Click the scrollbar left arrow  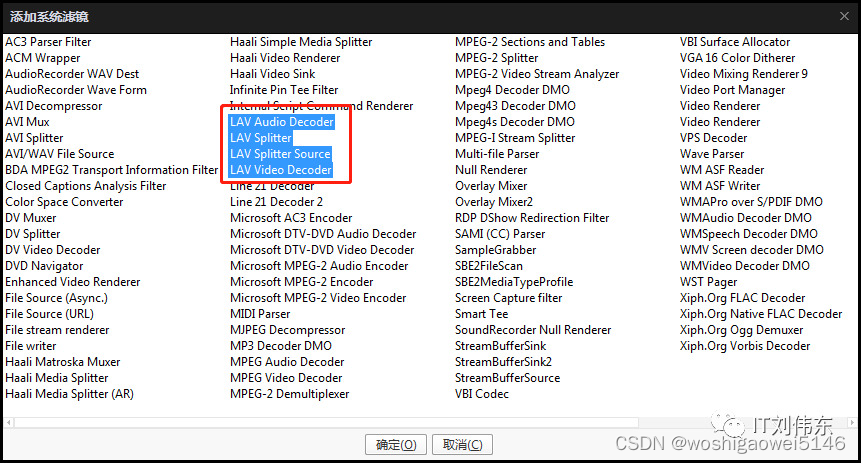point(8,422)
